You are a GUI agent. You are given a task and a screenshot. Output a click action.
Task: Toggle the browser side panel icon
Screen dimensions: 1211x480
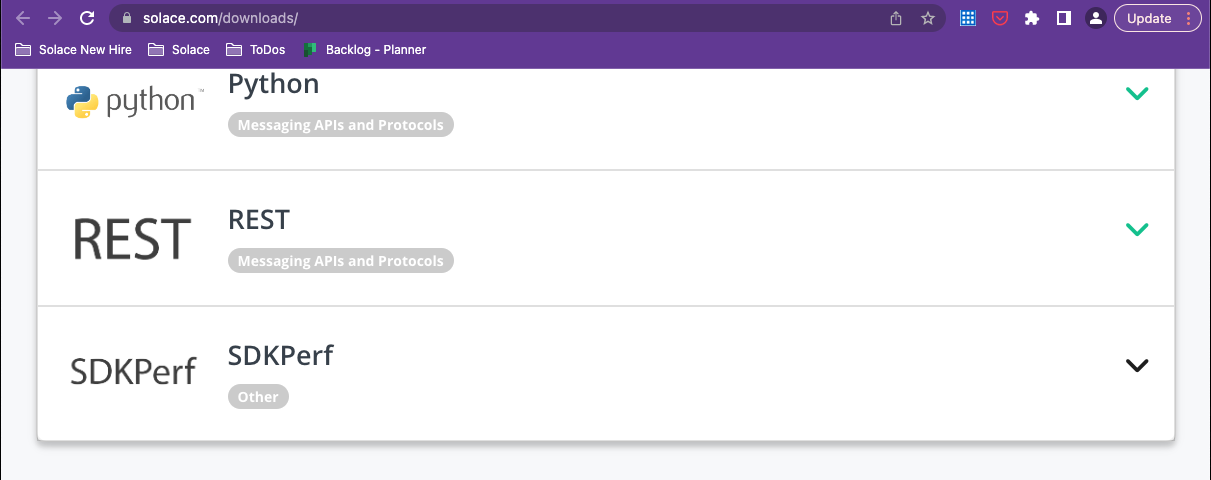1064,18
